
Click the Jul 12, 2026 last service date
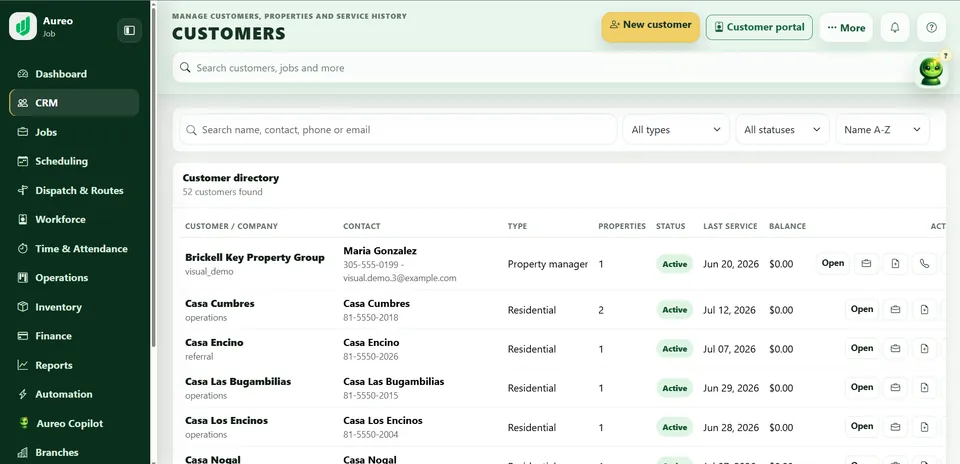tap(729, 310)
